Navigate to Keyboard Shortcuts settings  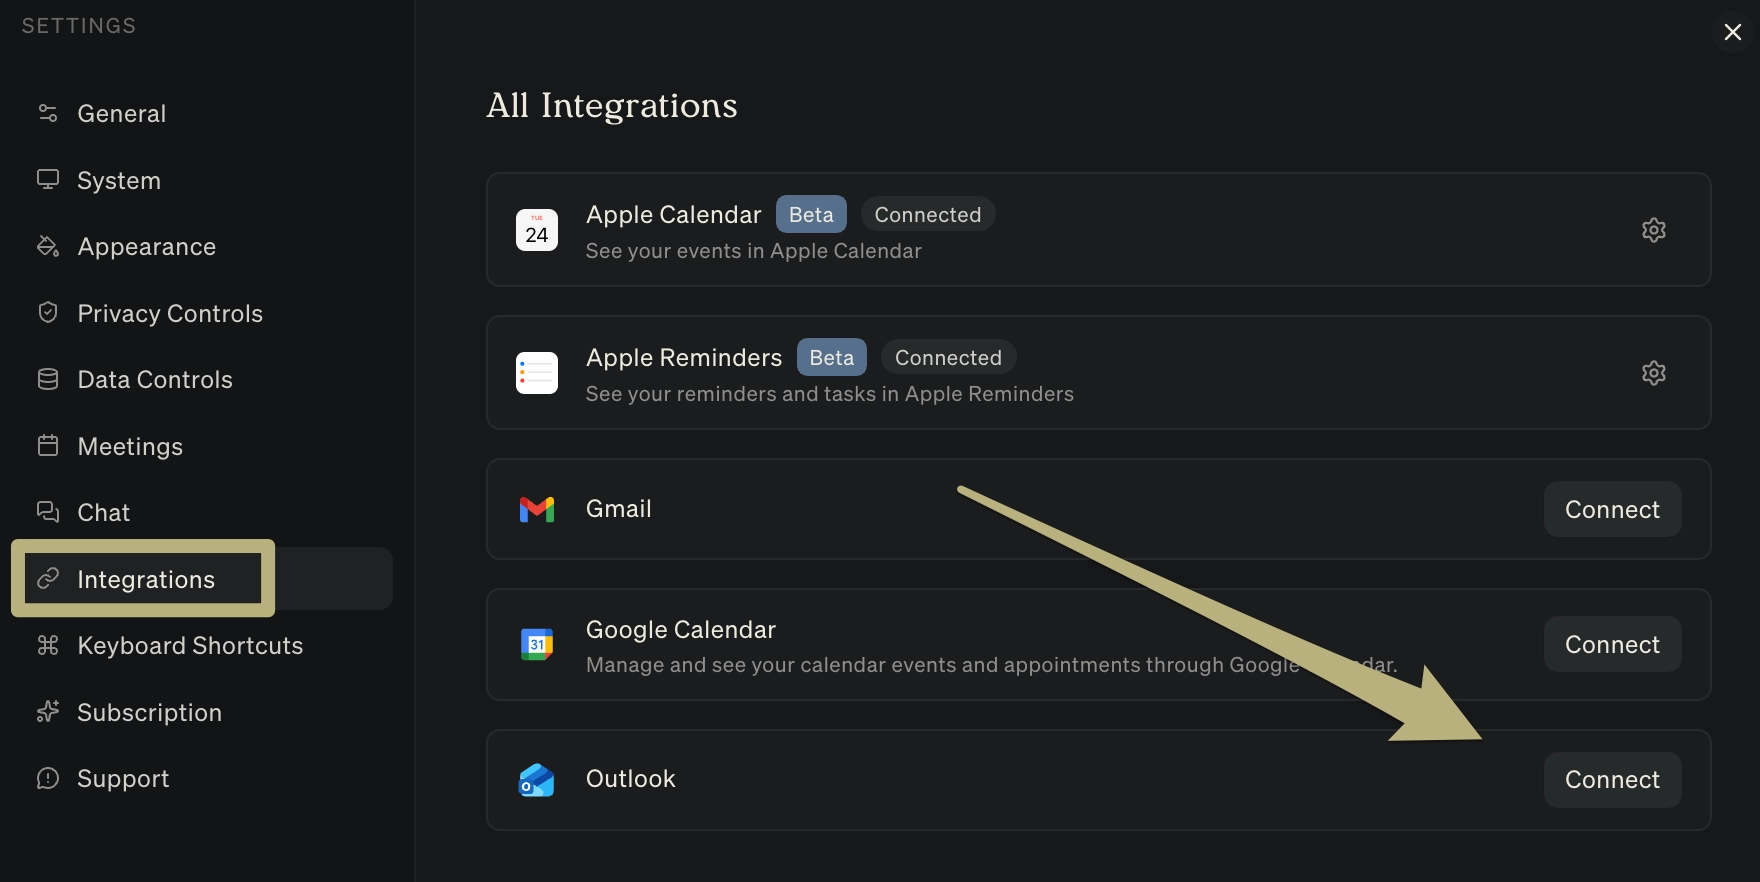coord(189,646)
